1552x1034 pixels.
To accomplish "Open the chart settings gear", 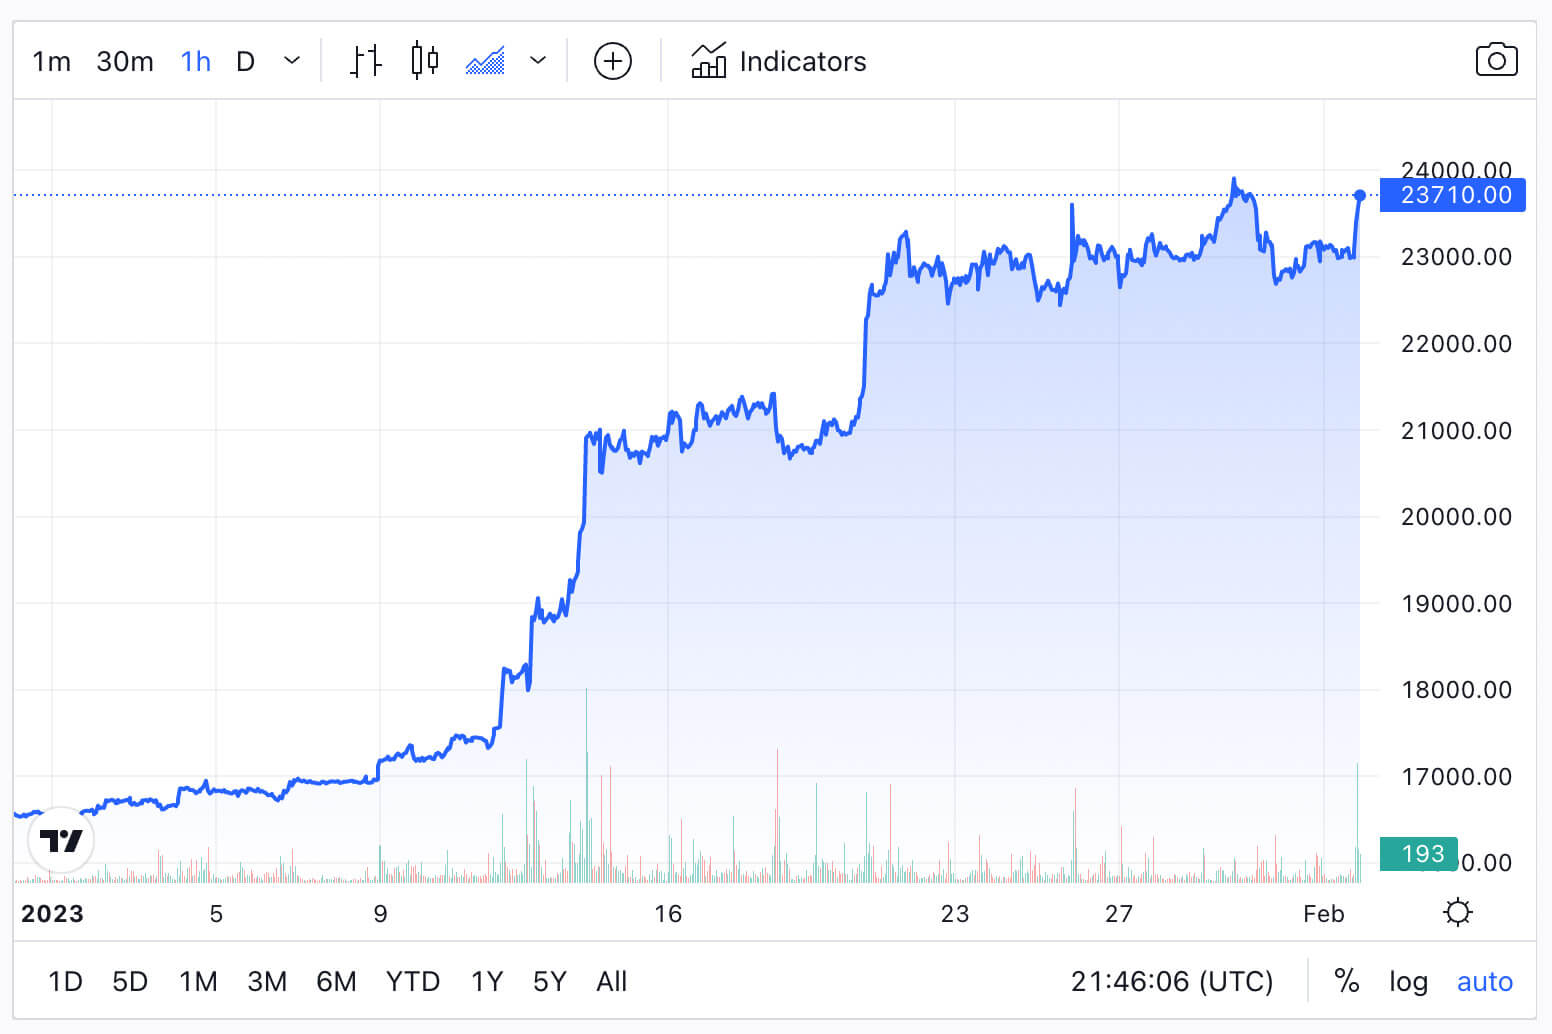I will pos(1458,911).
